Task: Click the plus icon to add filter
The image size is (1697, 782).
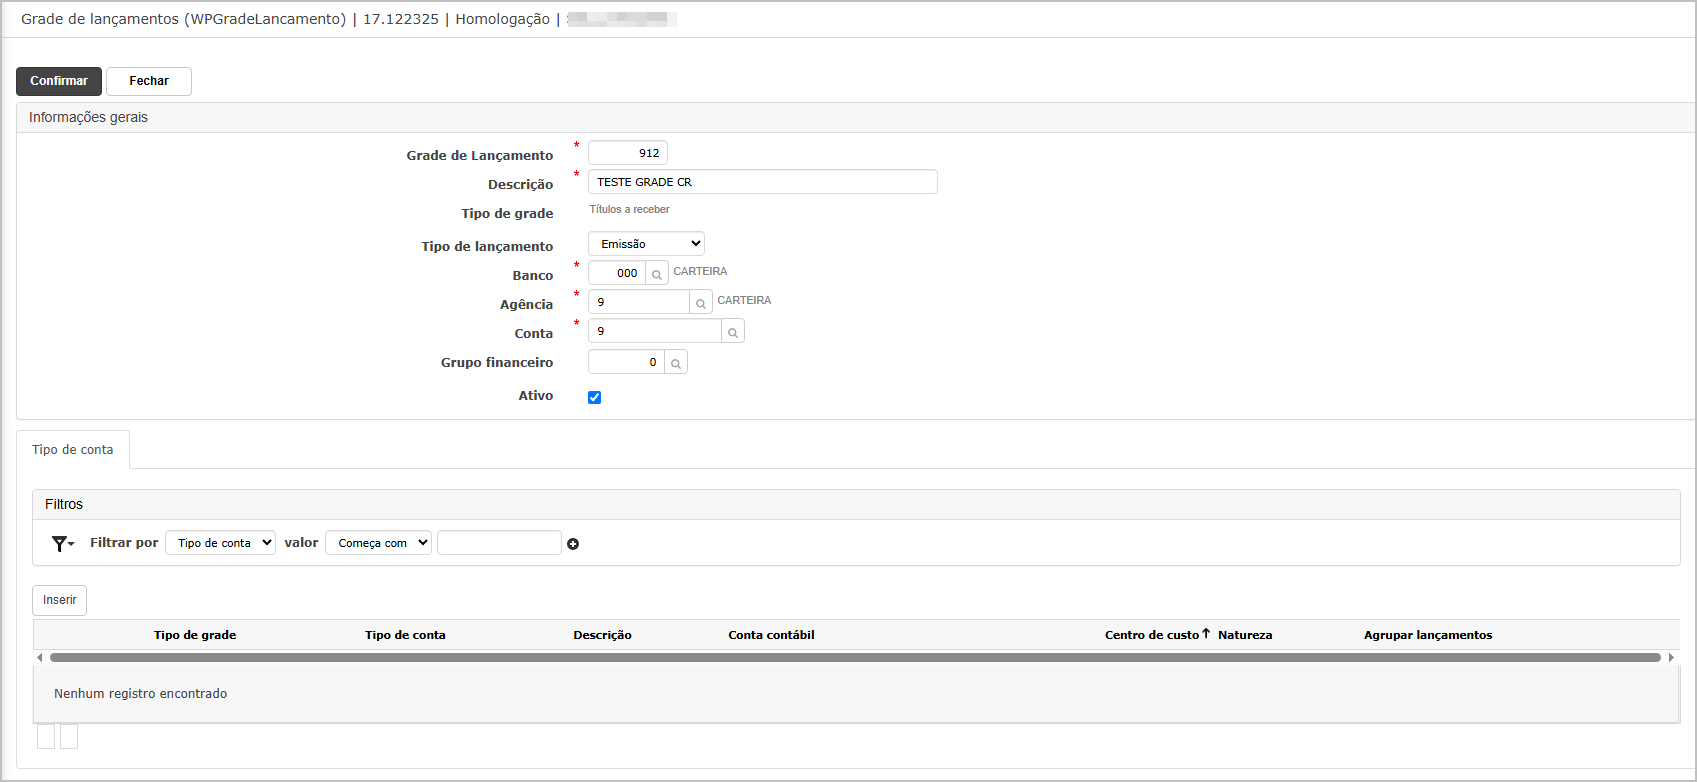Action: pyautogui.click(x=573, y=544)
